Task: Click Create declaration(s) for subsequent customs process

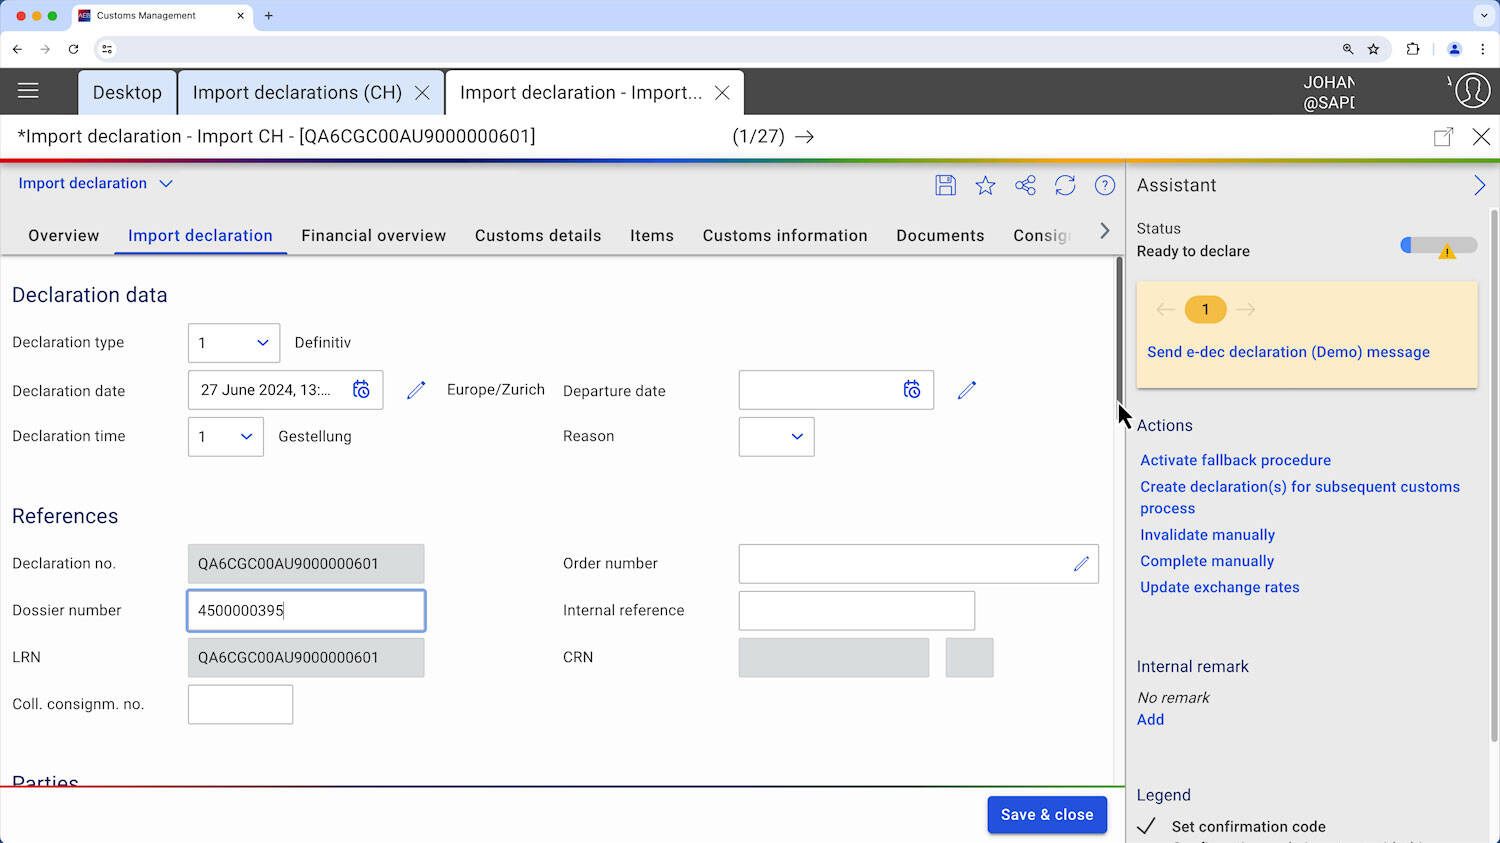Action: pos(1300,497)
